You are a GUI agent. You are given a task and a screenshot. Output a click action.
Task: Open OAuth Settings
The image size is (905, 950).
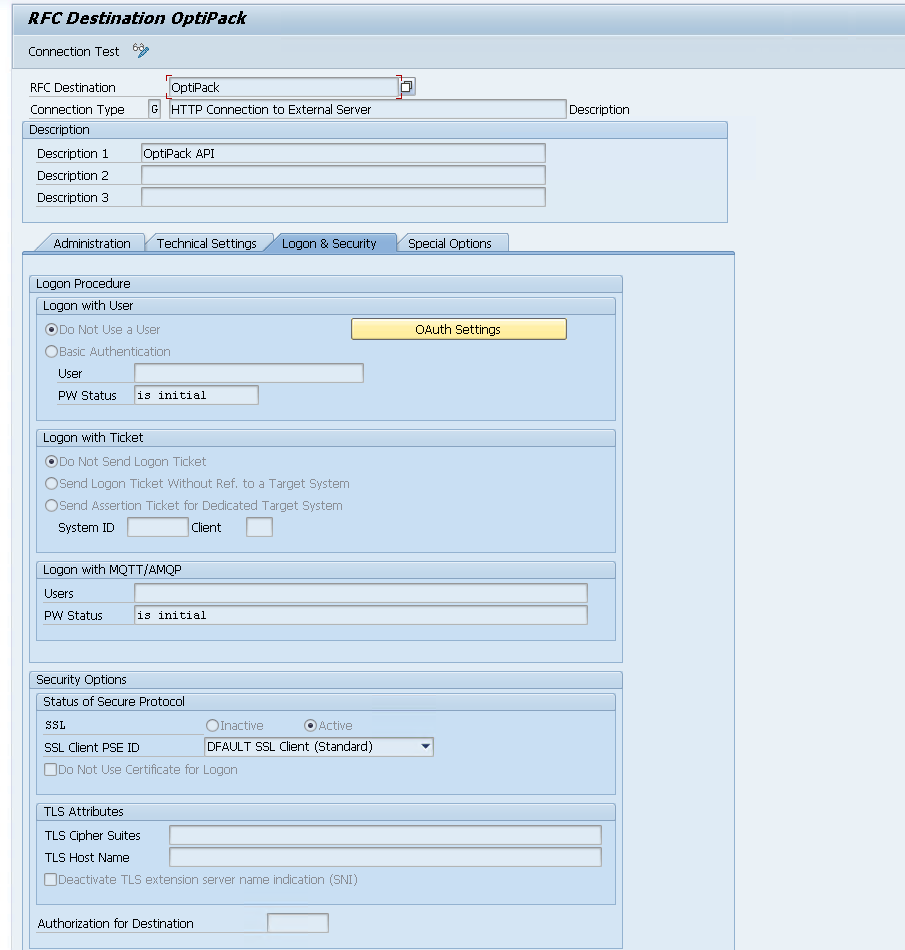coord(458,329)
